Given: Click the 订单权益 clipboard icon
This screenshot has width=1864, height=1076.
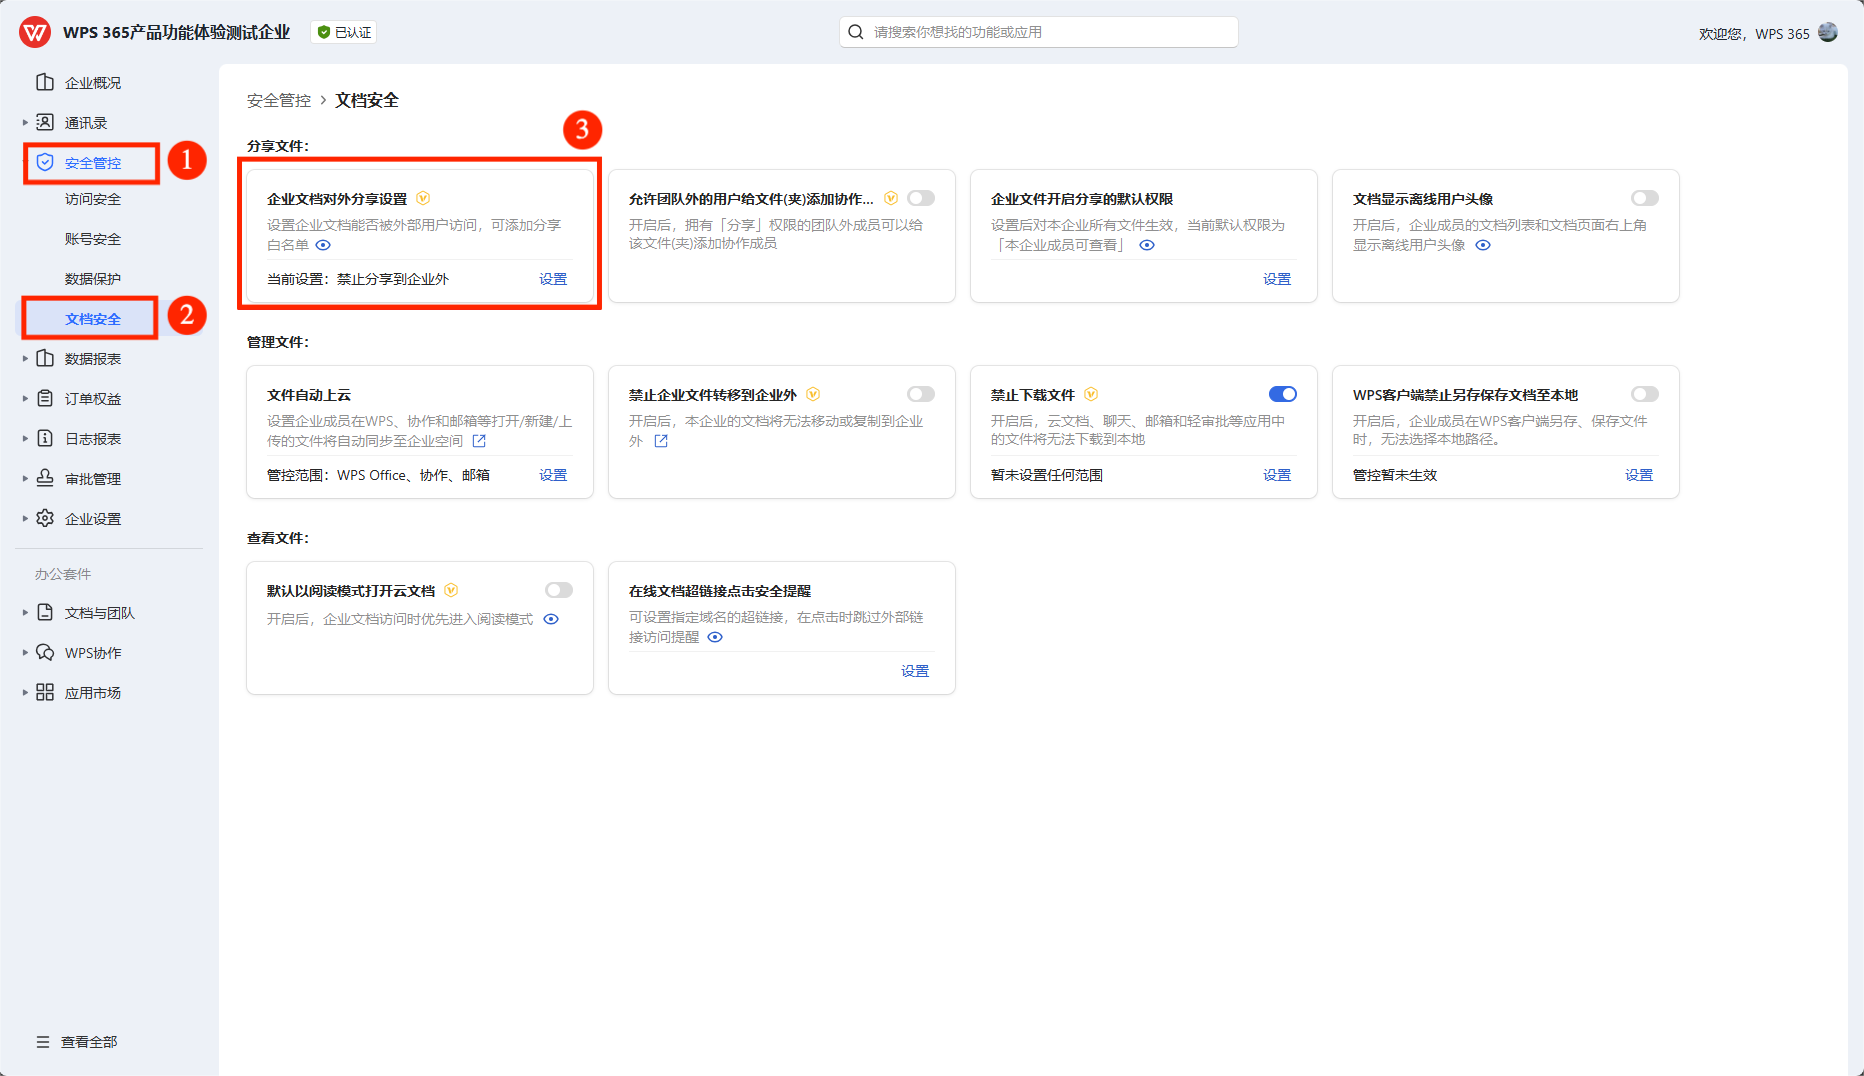Looking at the screenshot, I should pyautogui.click(x=45, y=398).
